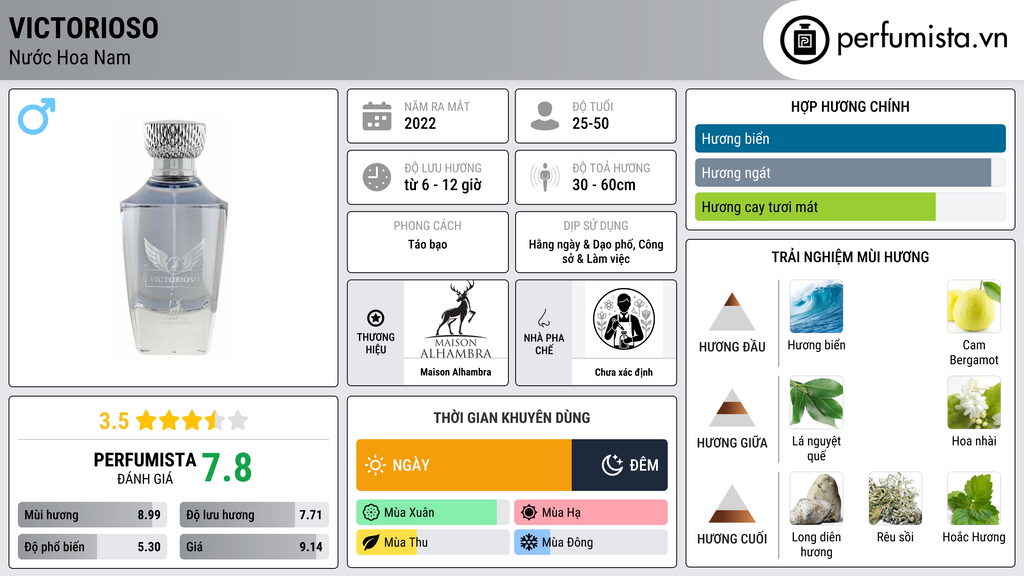This screenshot has width=1024, height=576.
Task: Click the star badge icon above Thương hiệu
Action: [376, 318]
